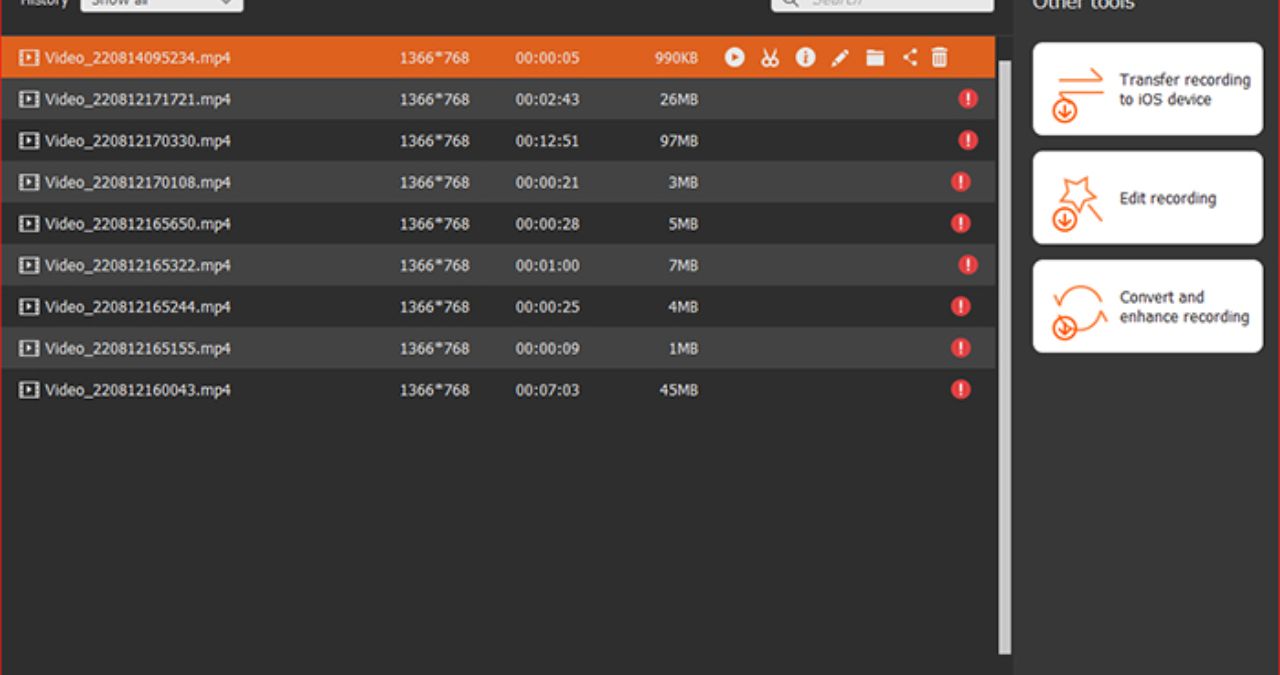
Task: Open the folder of the selected recording
Action: click(x=875, y=58)
